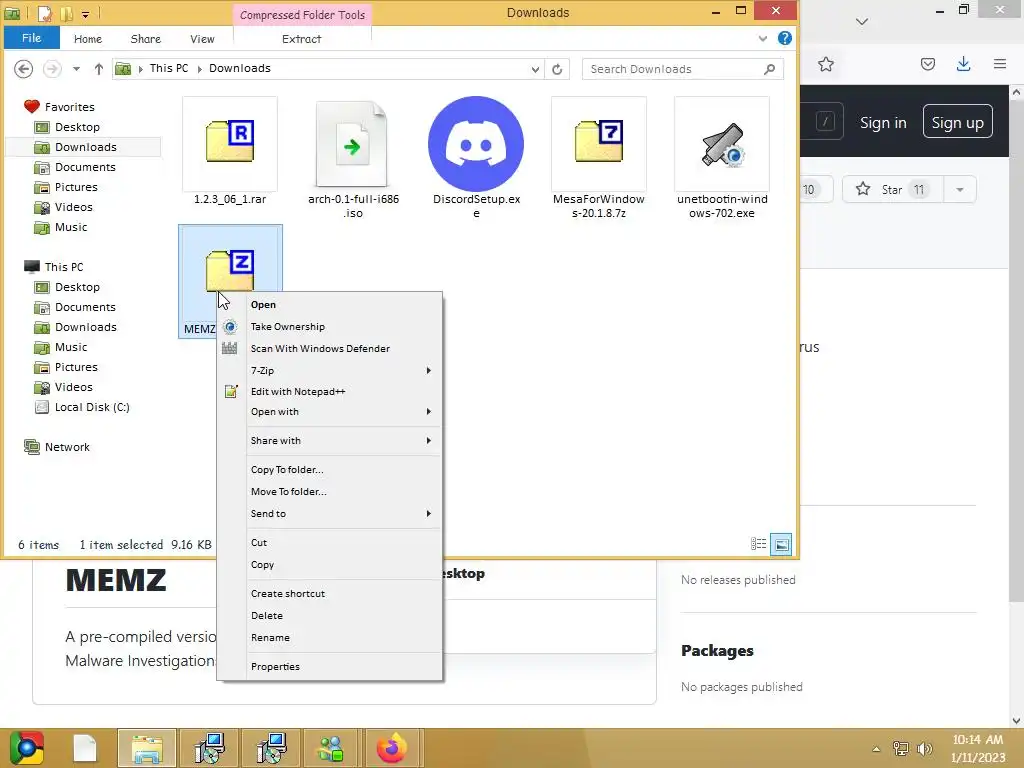Open Firefox downloads arrow icon
This screenshot has height=768, width=1024.
click(x=963, y=64)
